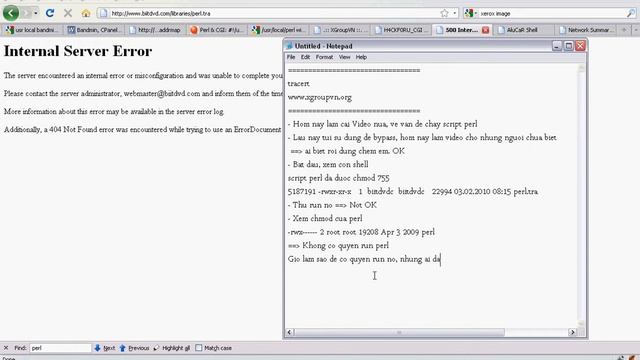Viewport: 640px width, 360px height.
Task: Open the Notepad Edit menu
Action: 305,57
